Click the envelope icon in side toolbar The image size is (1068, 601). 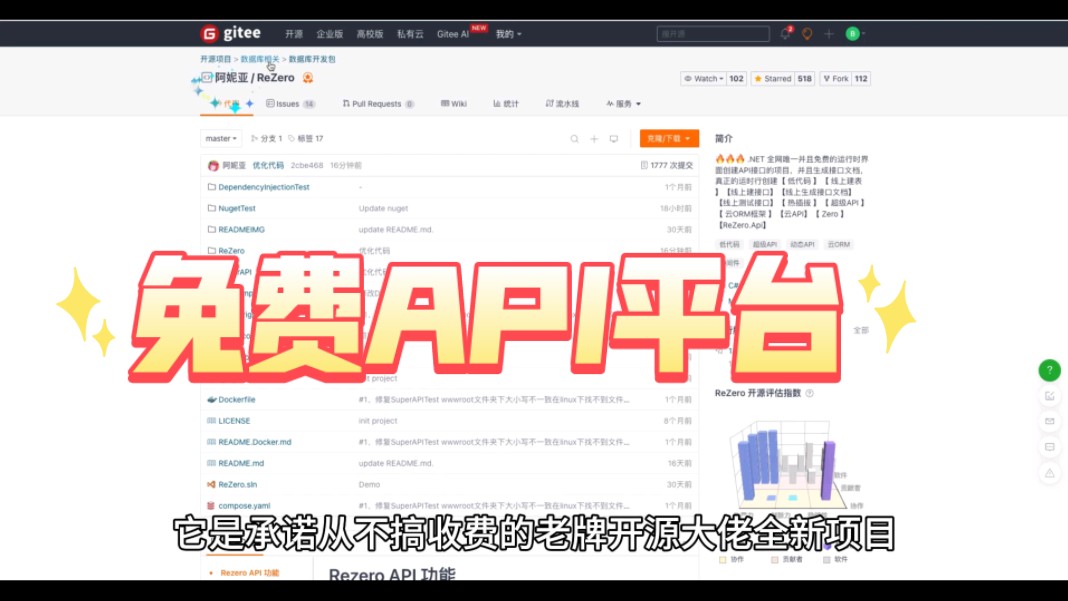coord(1050,421)
